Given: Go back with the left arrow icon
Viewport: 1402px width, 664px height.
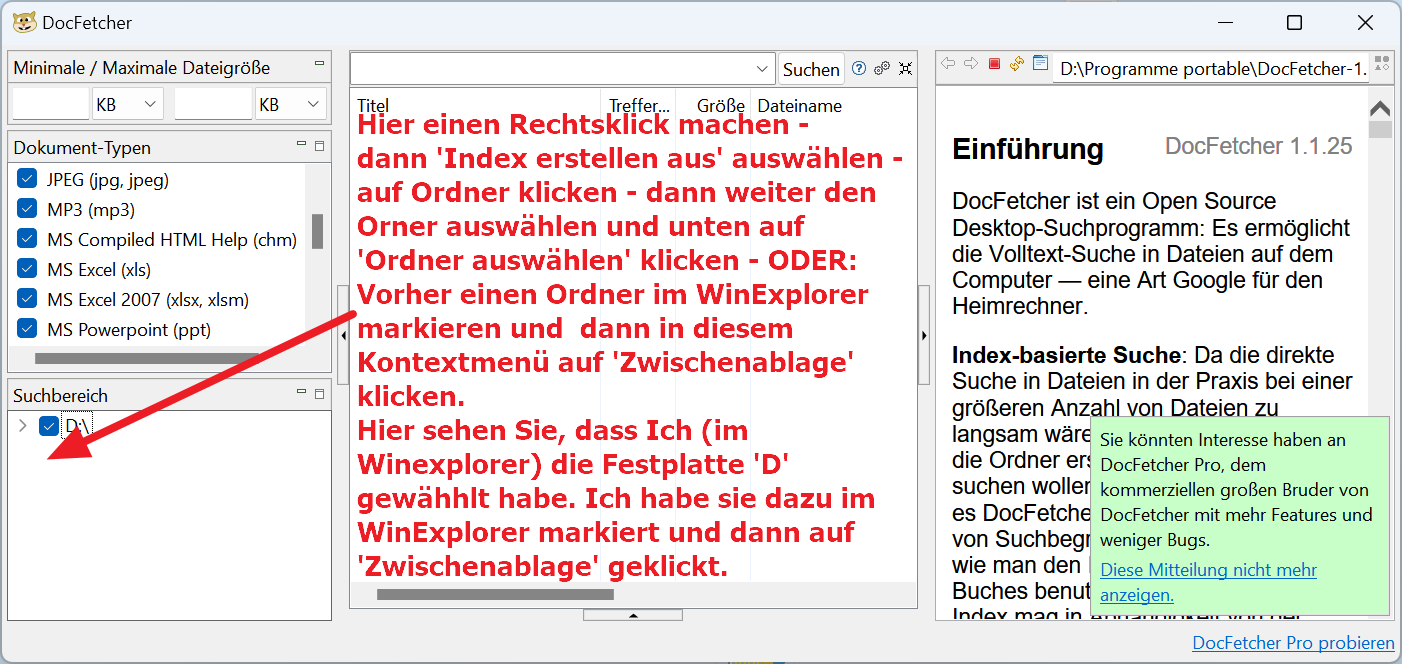Looking at the screenshot, I should [948, 64].
